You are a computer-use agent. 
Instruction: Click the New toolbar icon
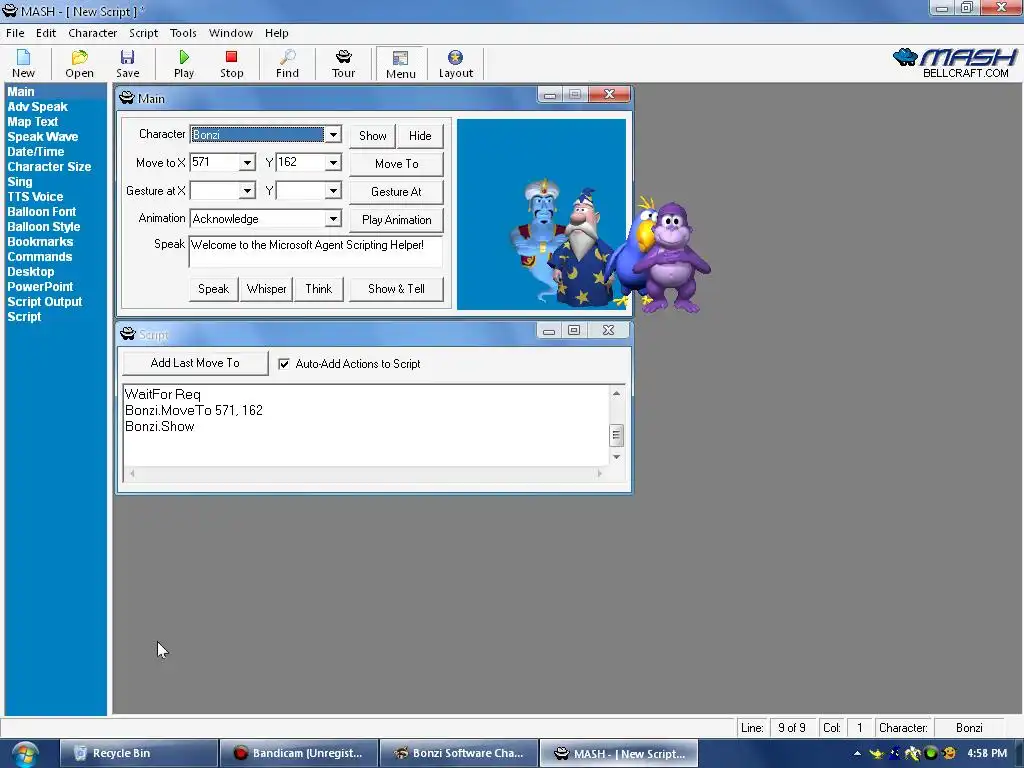click(x=23, y=63)
